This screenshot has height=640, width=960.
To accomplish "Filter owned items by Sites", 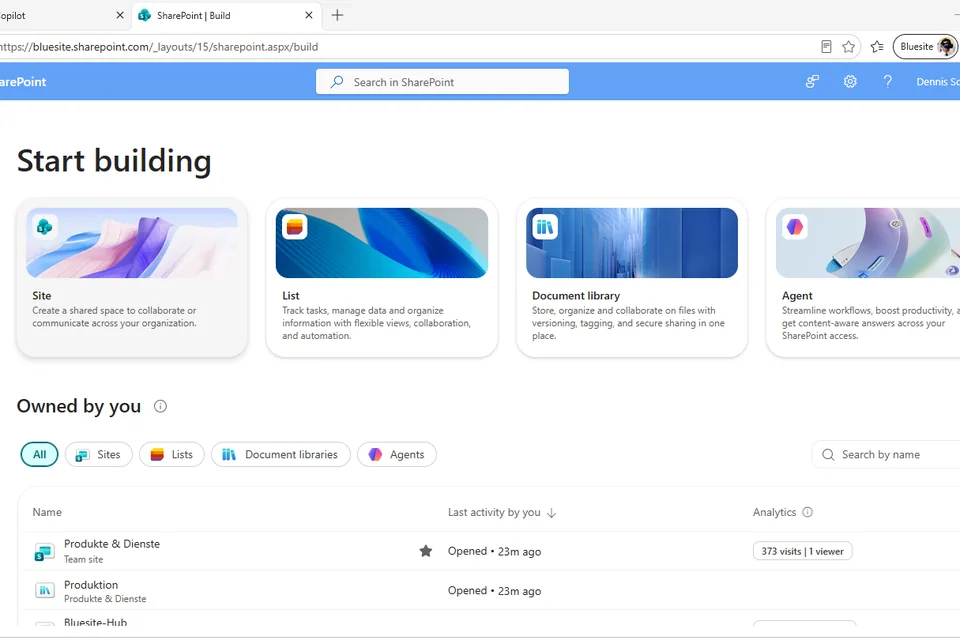I will [x=99, y=454].
